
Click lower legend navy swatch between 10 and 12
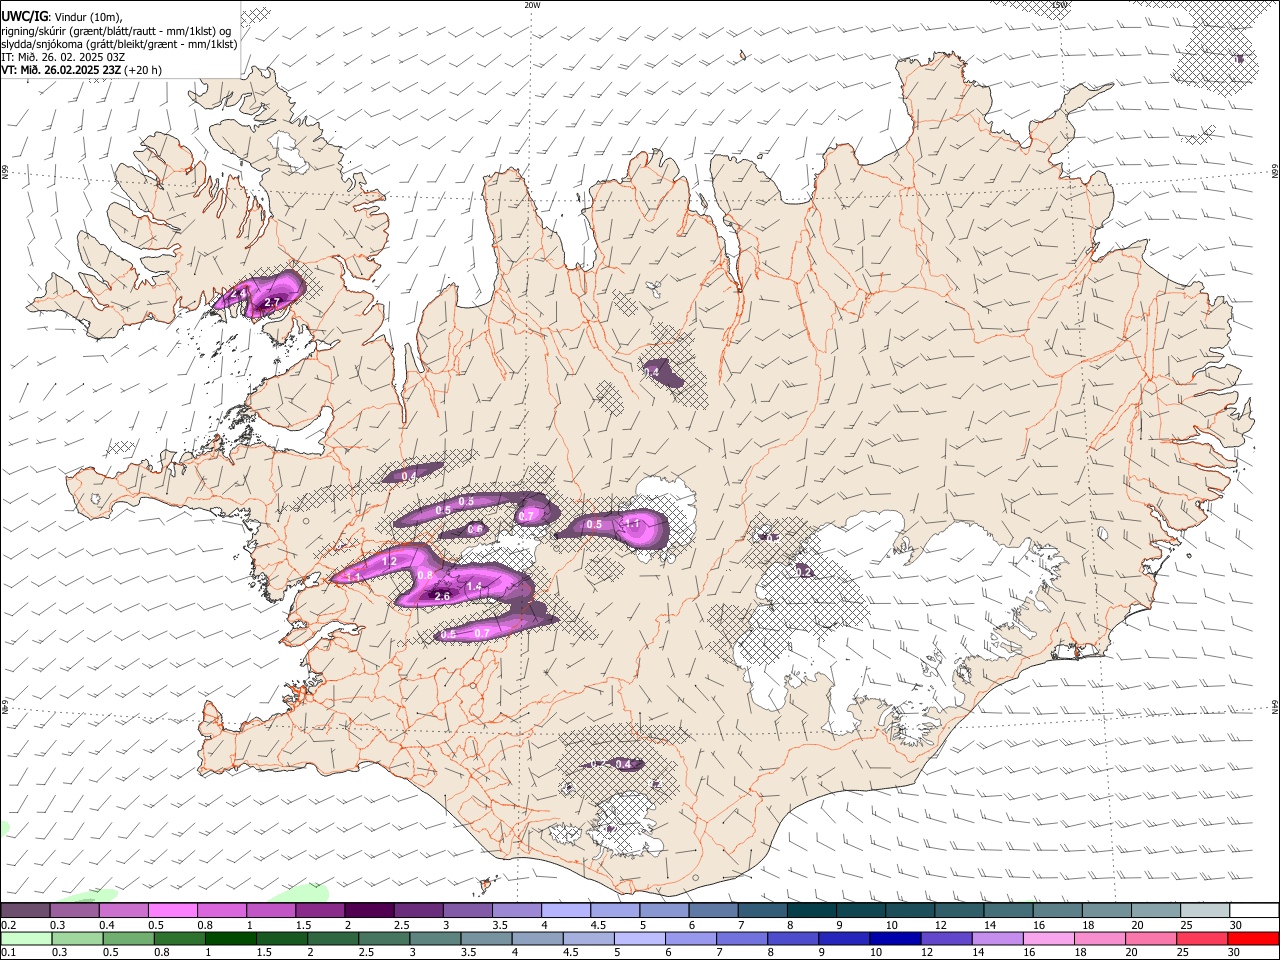tap(894, 938)
